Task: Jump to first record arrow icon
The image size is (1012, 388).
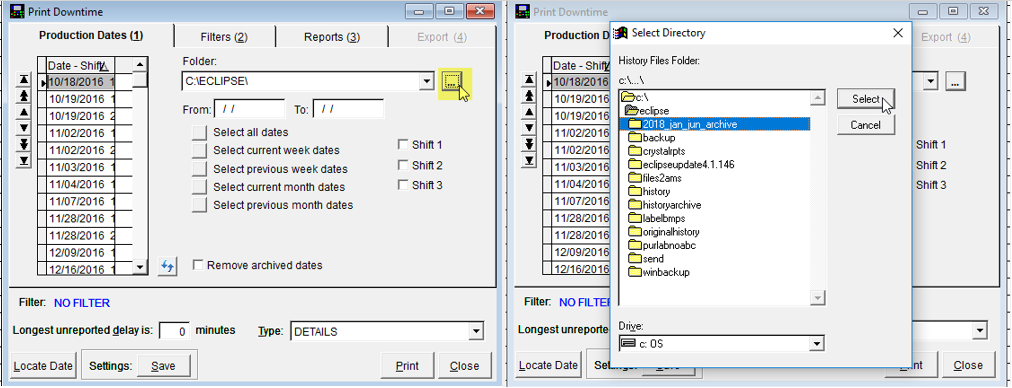Action: point(24,79)
